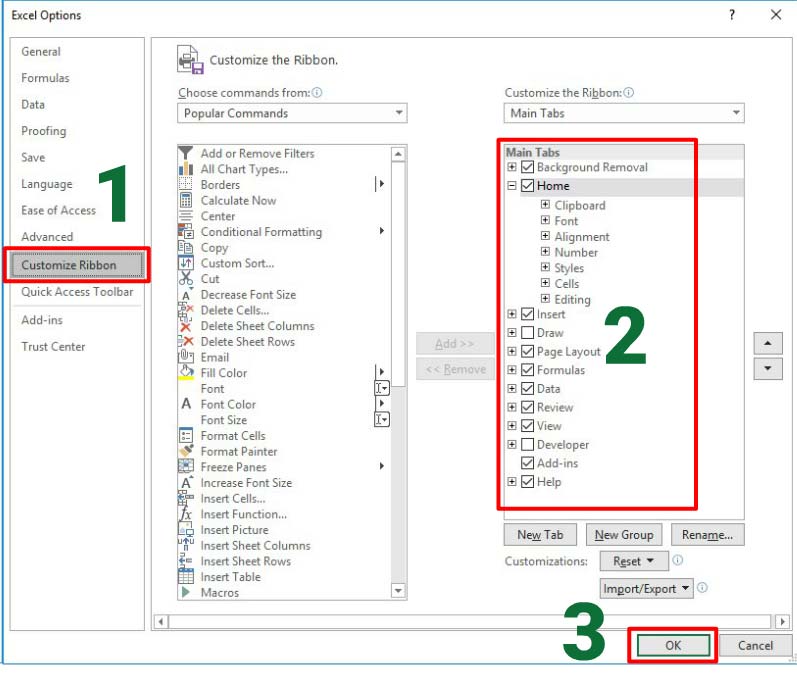Go to Quick Access Toolbar category
797x682 pixels.
point(77,292)
